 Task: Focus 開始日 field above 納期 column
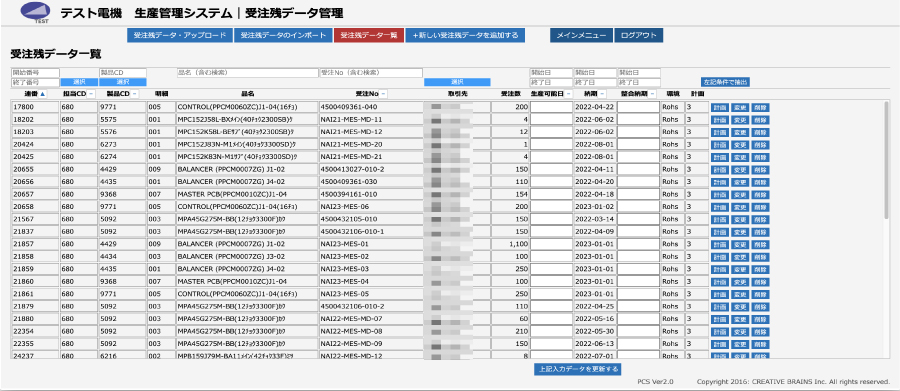tap(595, 73)
